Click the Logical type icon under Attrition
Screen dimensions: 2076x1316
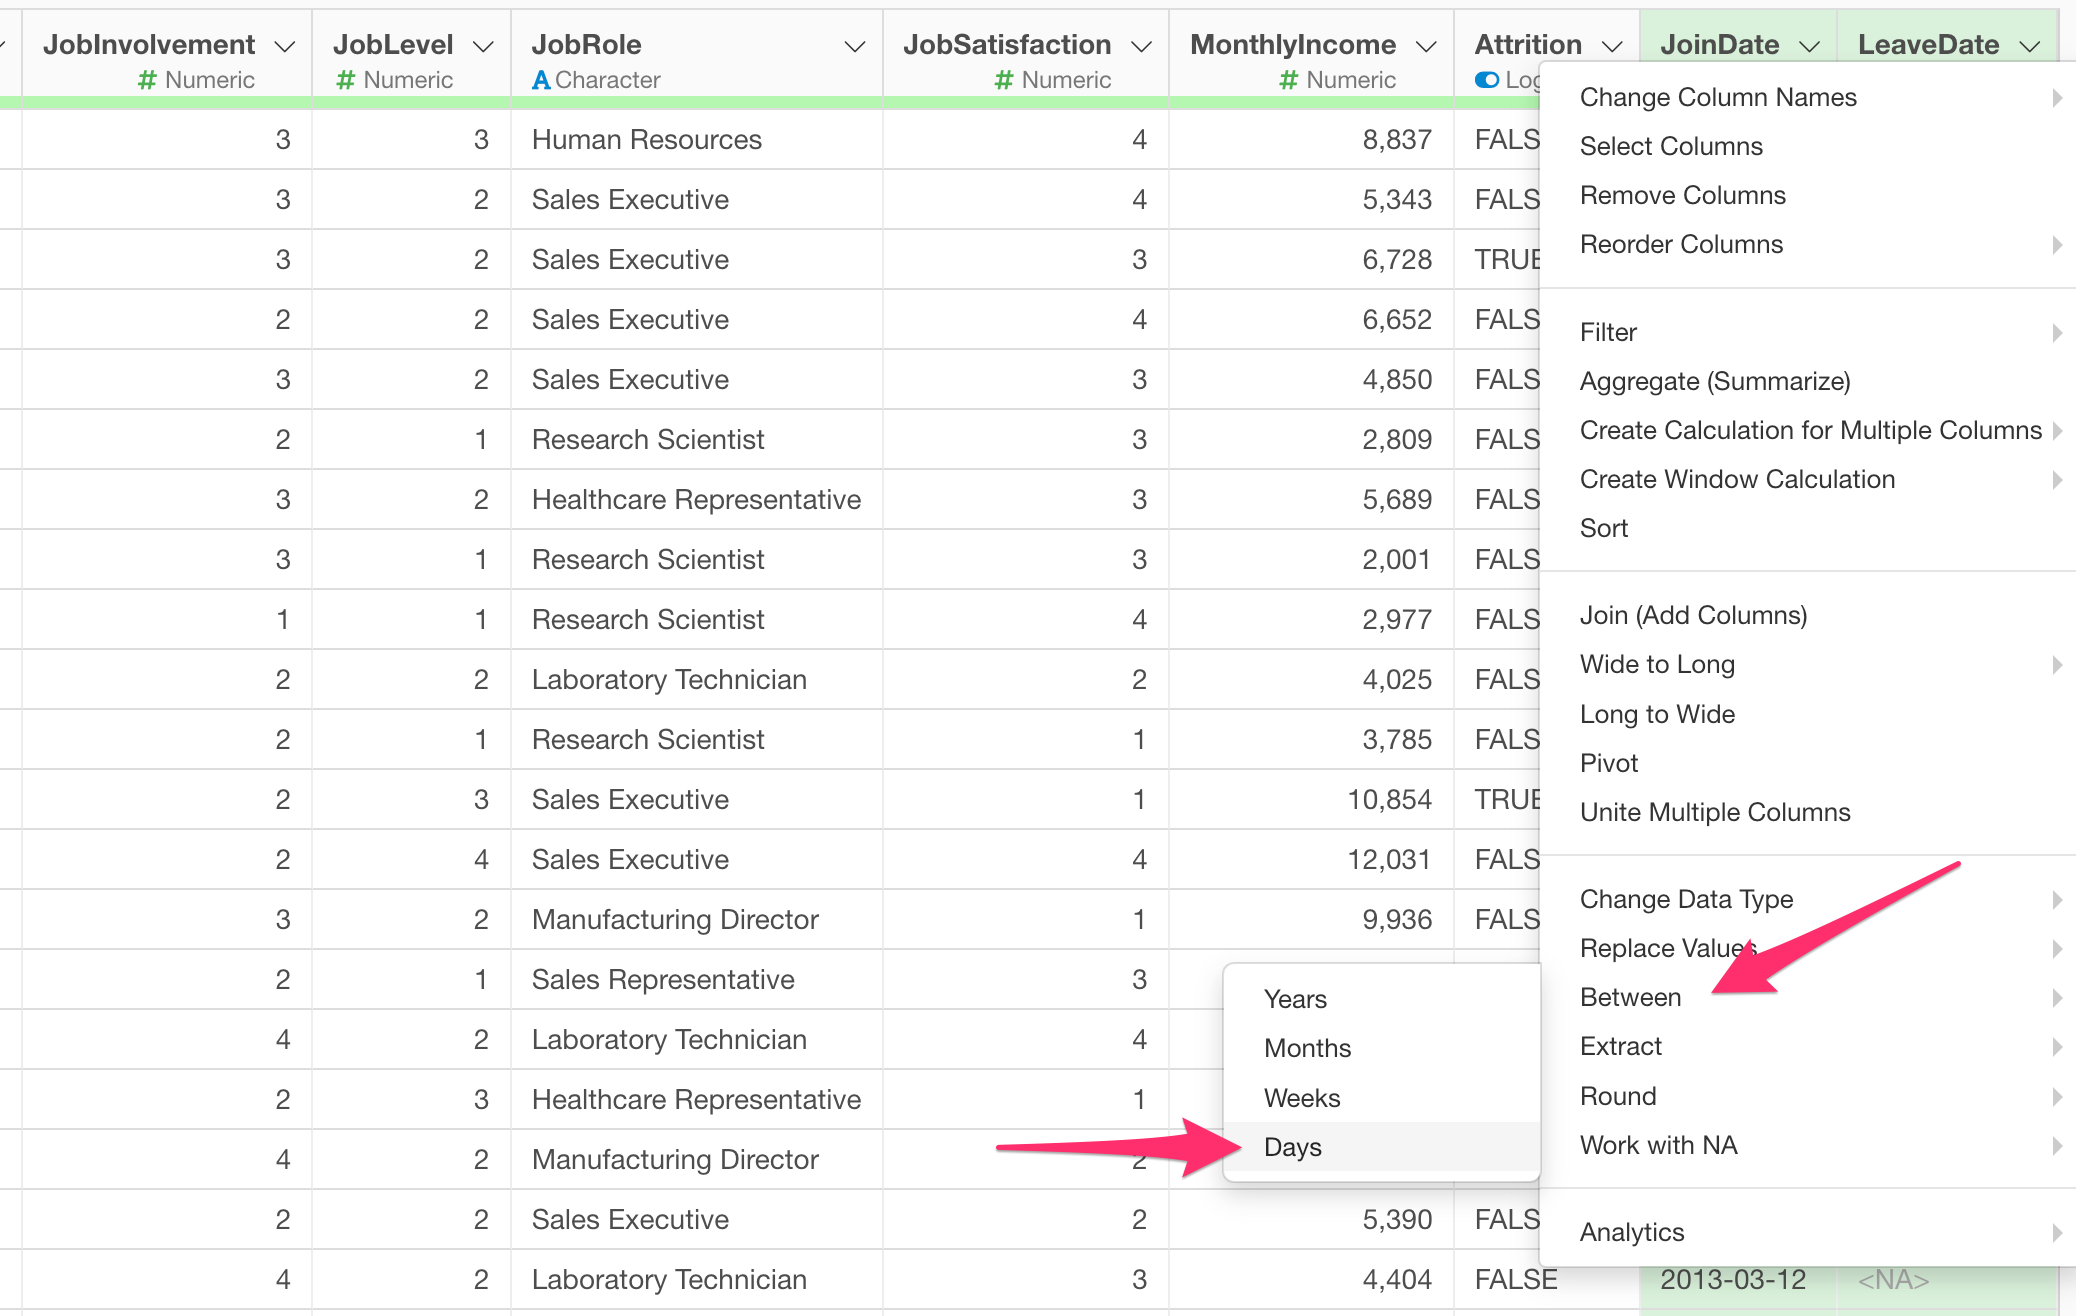[1487, 80]
